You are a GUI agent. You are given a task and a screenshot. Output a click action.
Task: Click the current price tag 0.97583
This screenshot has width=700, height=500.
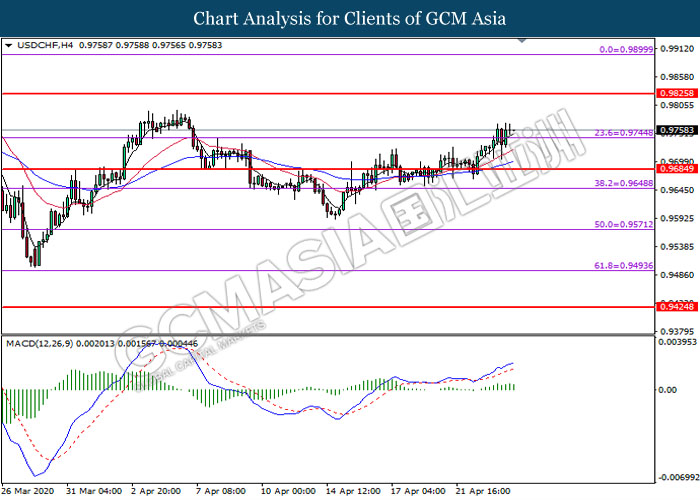point(677,130)
